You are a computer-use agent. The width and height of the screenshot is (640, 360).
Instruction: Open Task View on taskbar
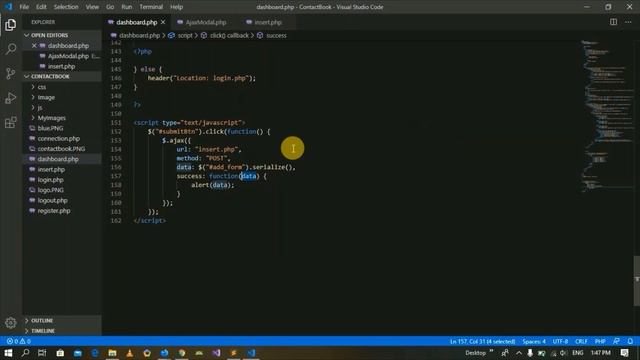[x=42, y=353]
